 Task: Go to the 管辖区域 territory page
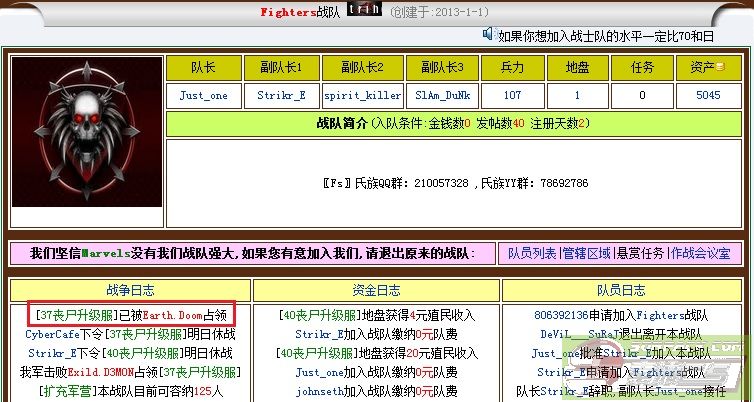[x=587, y=254]
